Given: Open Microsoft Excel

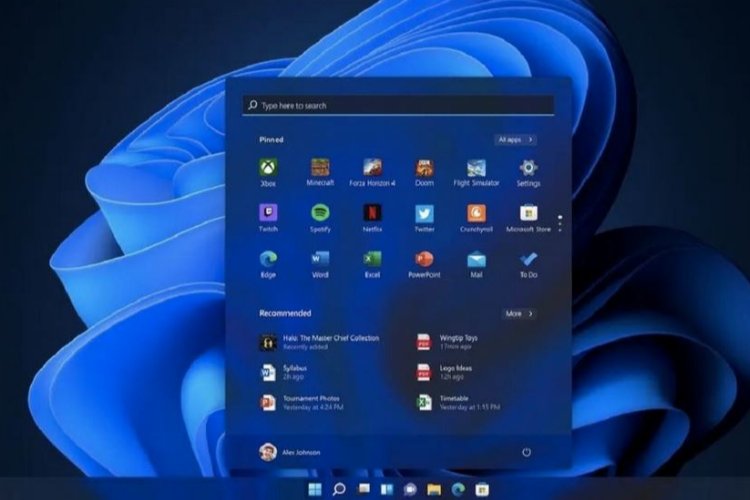Looking at the screenshot, I should coord(372,264).
